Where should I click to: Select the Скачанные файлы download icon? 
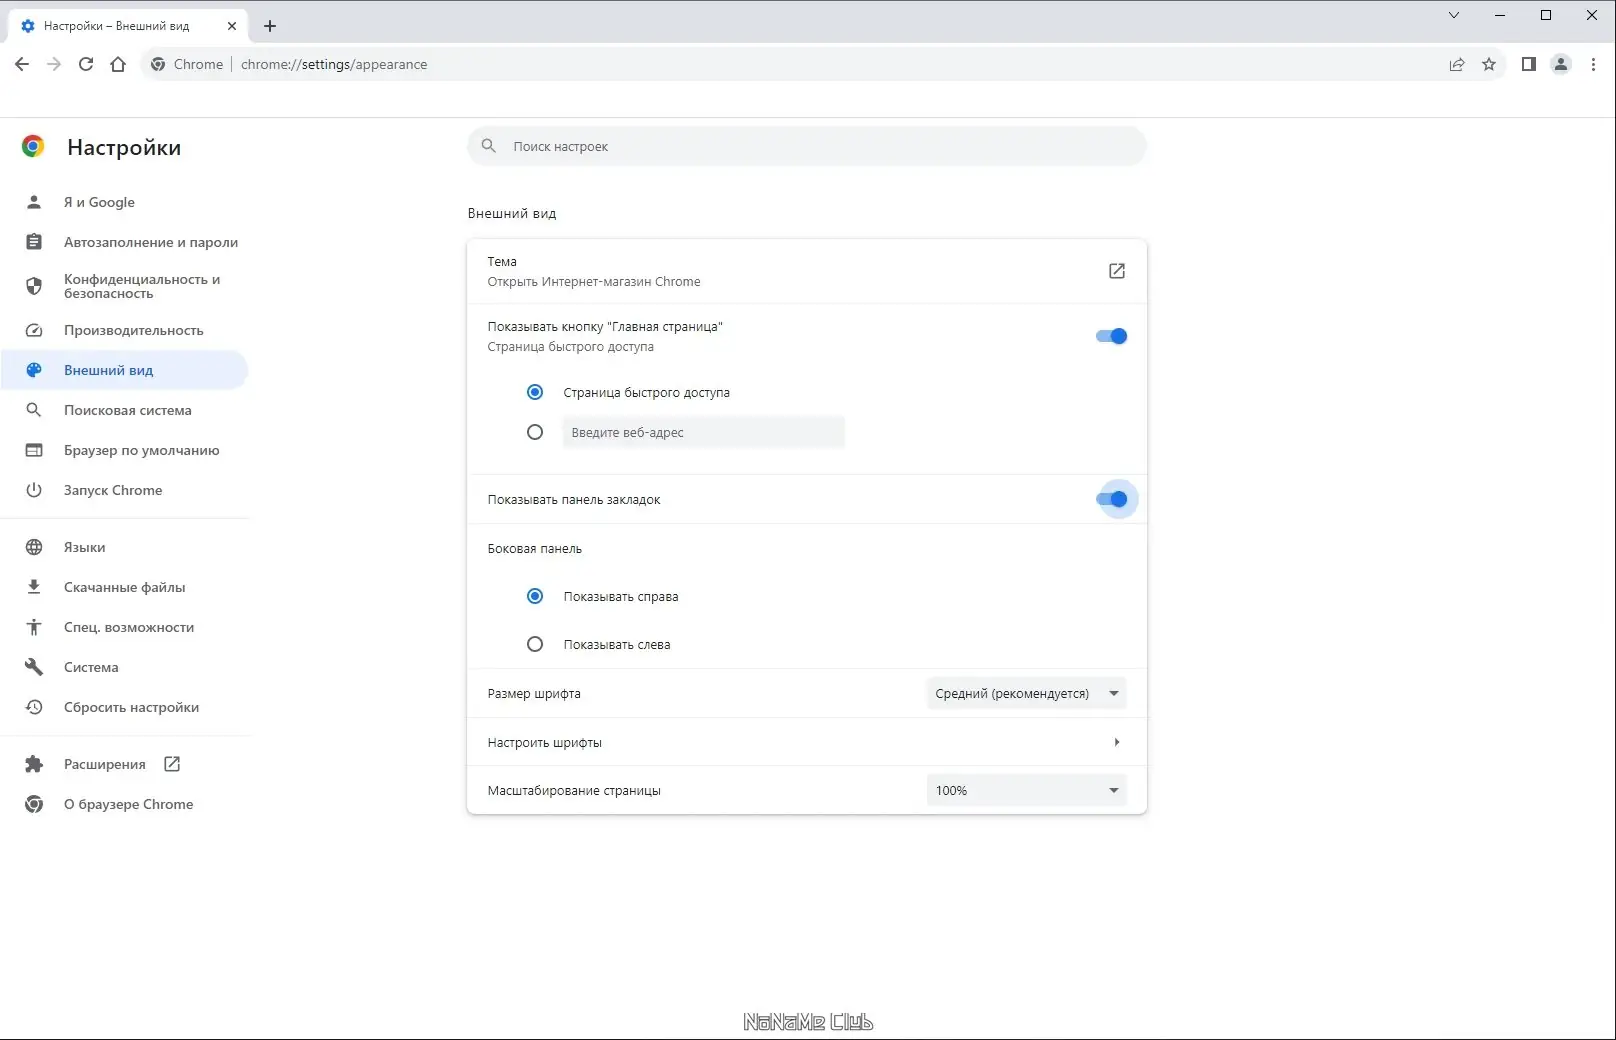coord(33,587)
